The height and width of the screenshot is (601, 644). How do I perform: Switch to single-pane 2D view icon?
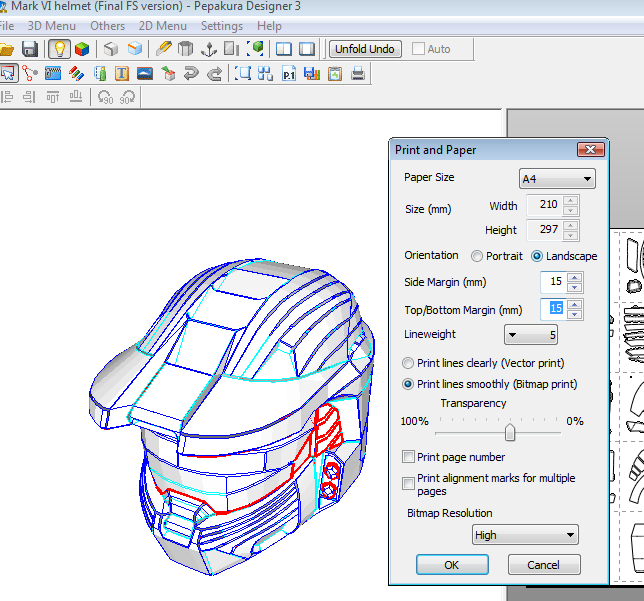(x=307, y=49)
